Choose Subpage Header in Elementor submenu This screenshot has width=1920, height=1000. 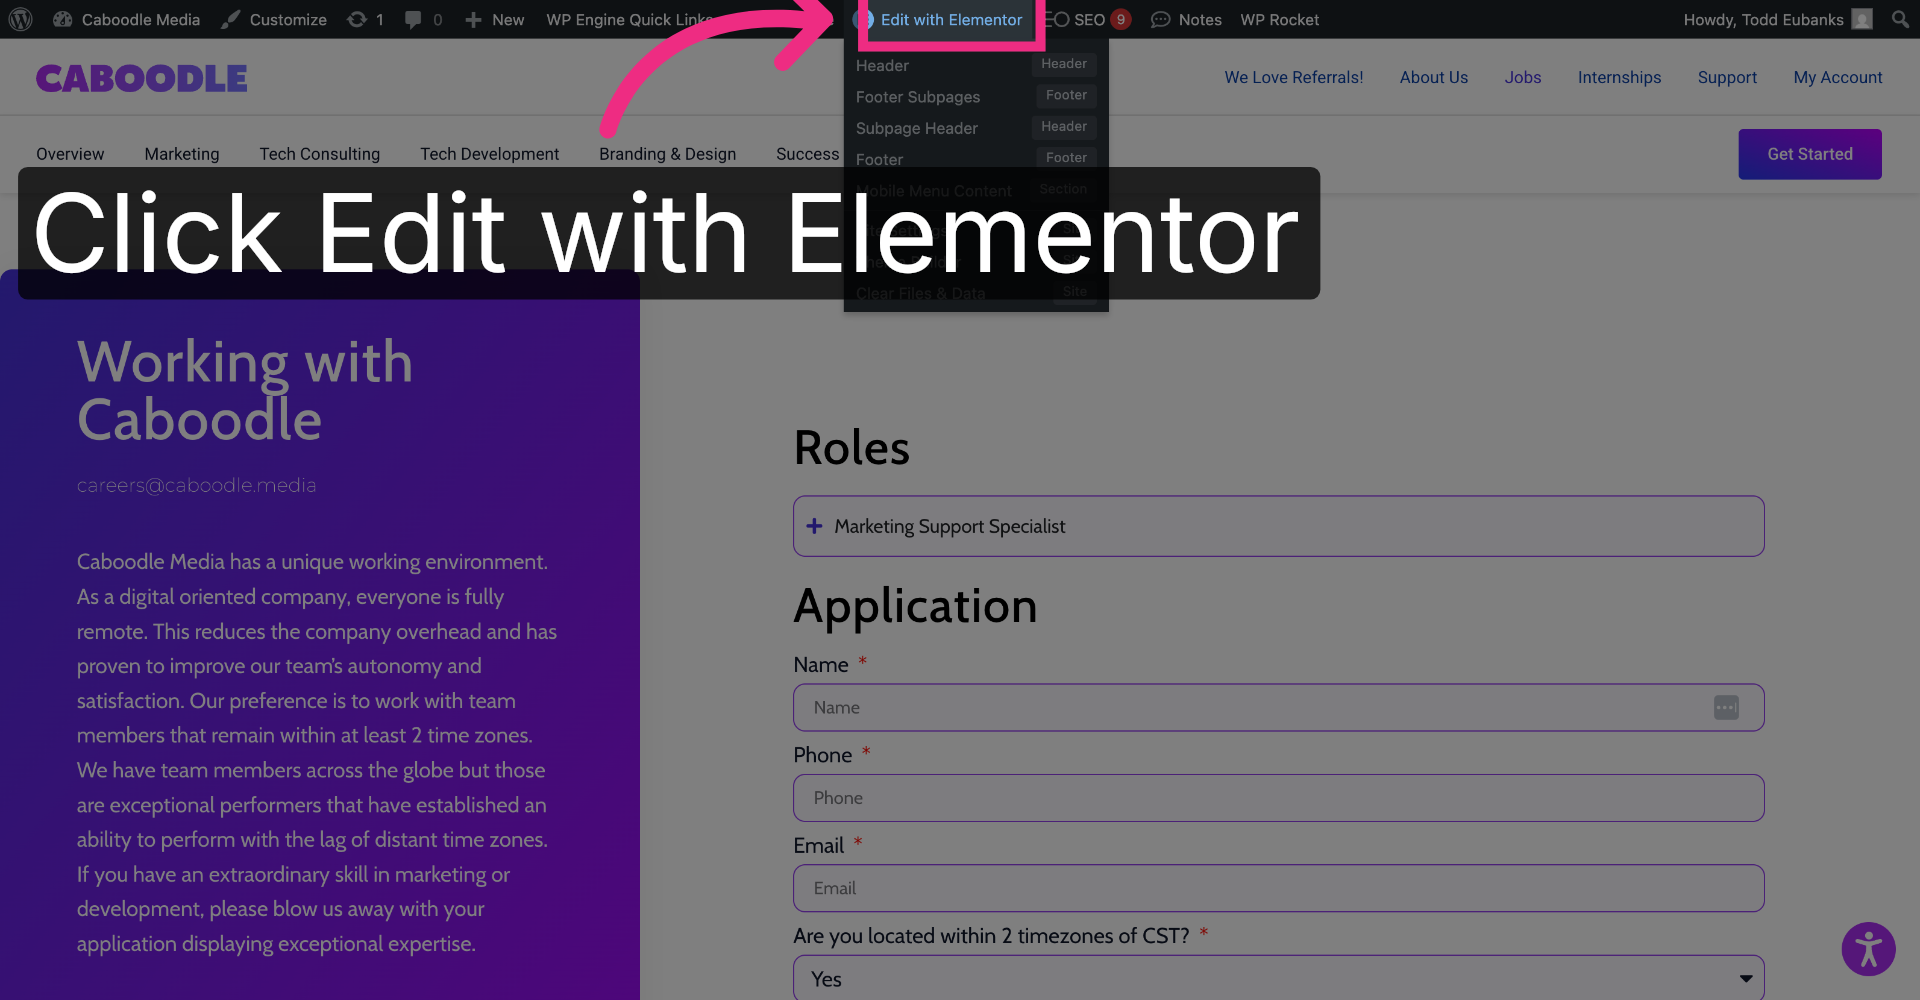pos(976,128)
